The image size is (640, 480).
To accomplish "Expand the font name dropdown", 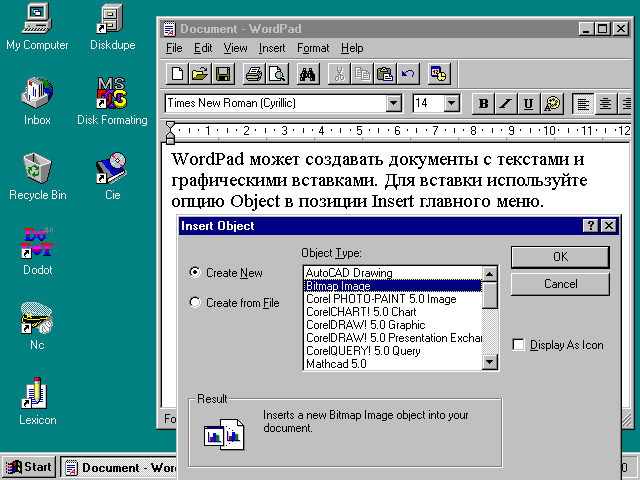I will [393, 103].
